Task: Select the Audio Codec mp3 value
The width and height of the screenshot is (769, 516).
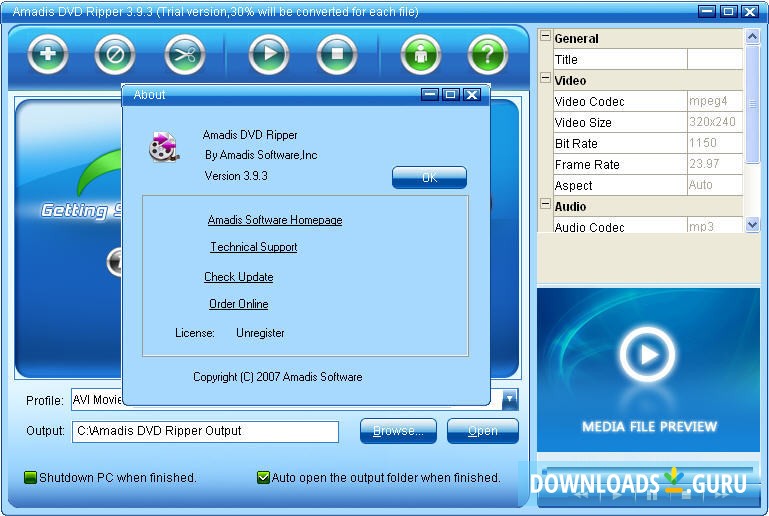Action: 715,226
